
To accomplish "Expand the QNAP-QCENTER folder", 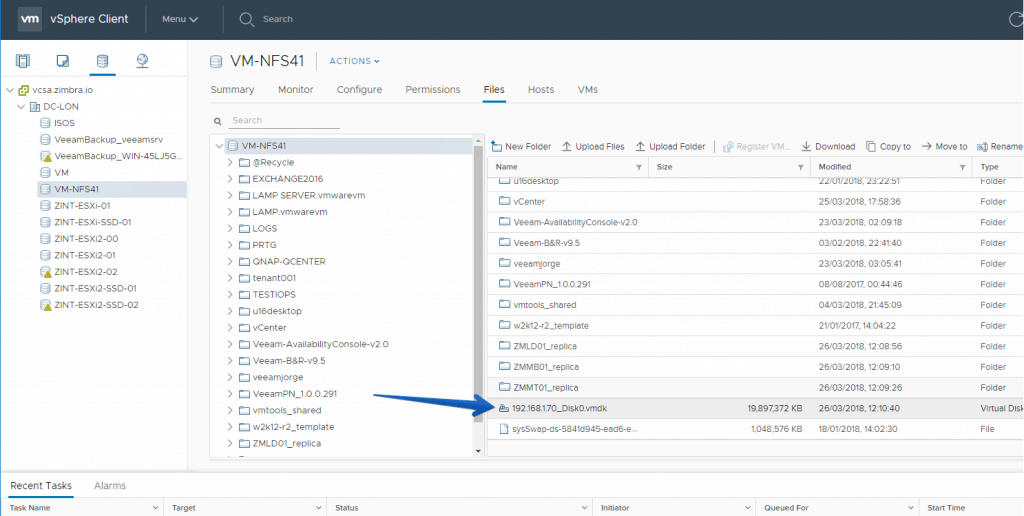I will click(230, 261).
